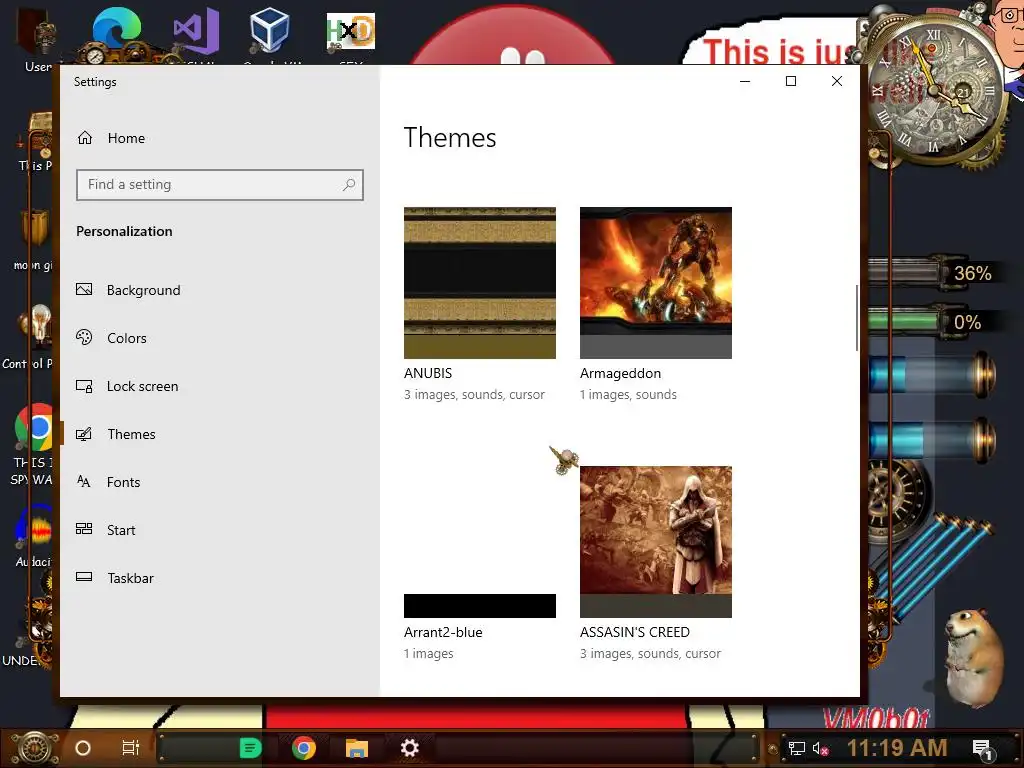Click the Fonts AA icon
The width and height of the screenshot is (1024, 768).
tap(84, 482)
